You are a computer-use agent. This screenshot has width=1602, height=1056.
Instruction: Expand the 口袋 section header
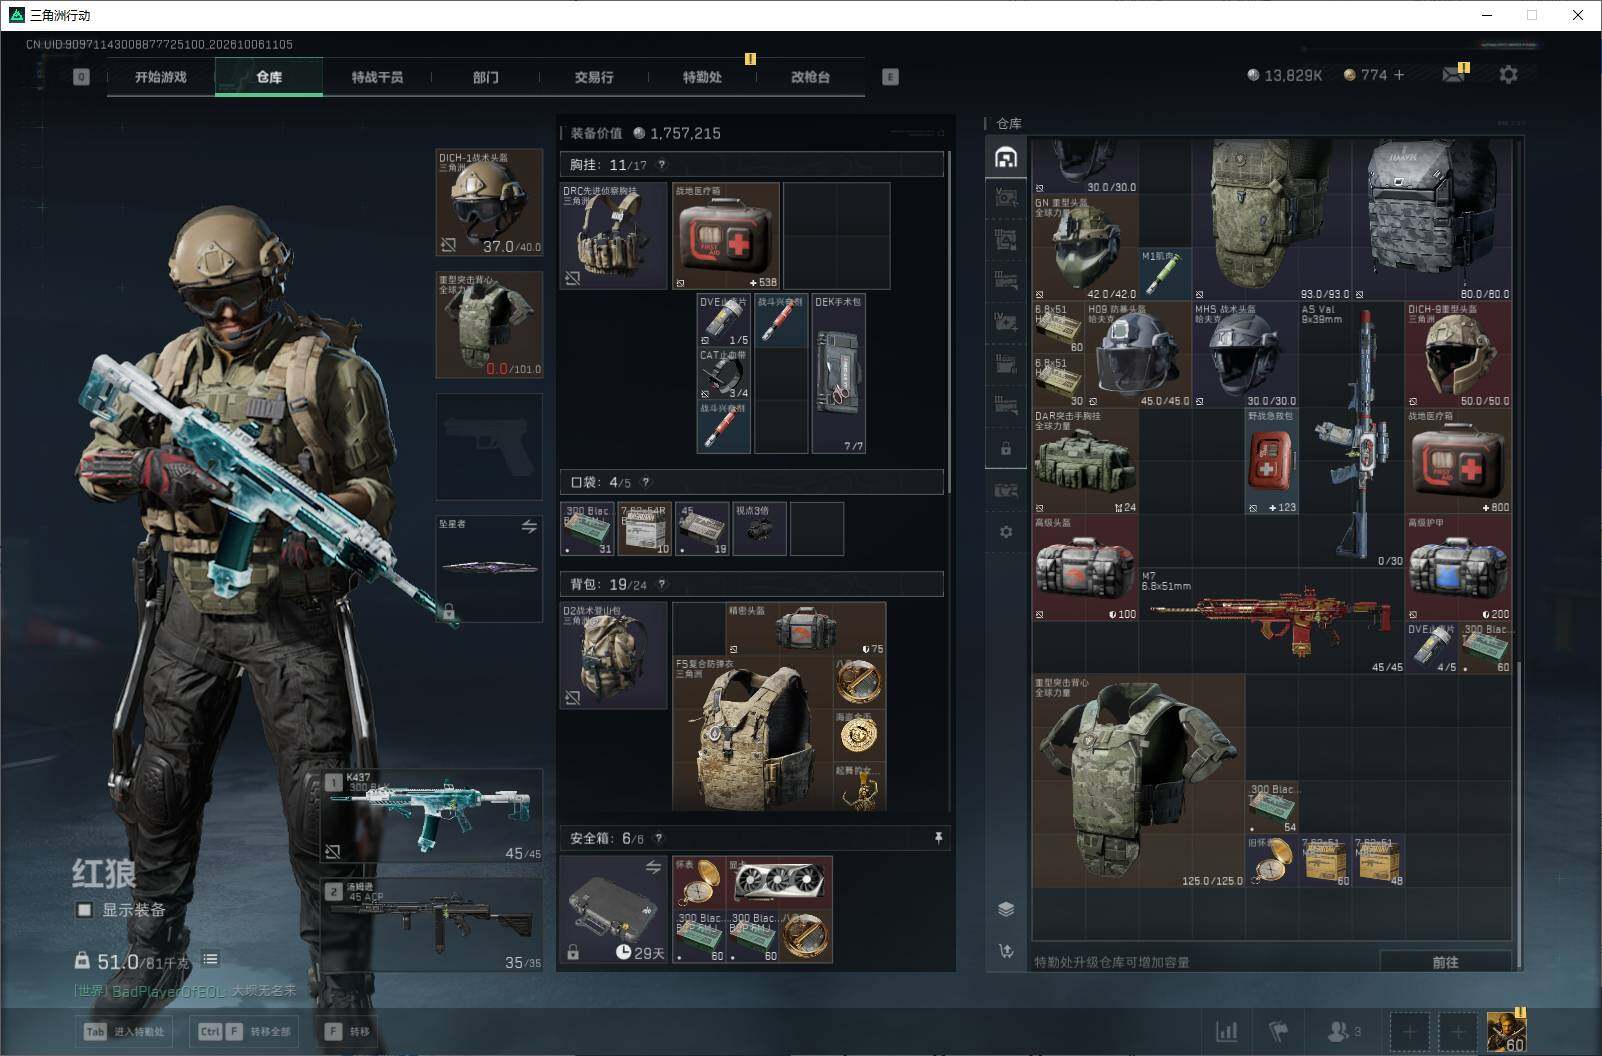coord(752,482)
